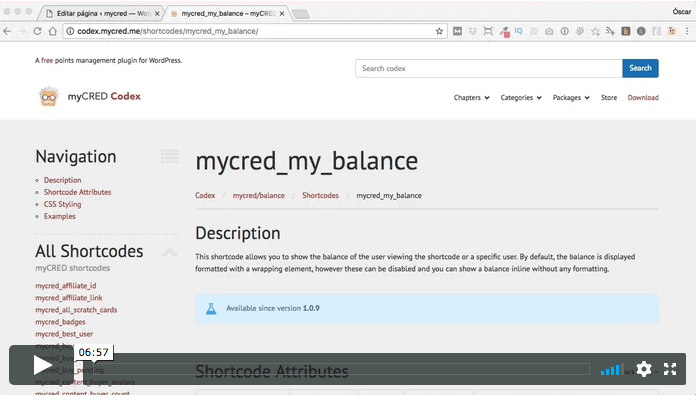
Task: Open the camera screenshot extension
Action: click(x=549, y=31)
